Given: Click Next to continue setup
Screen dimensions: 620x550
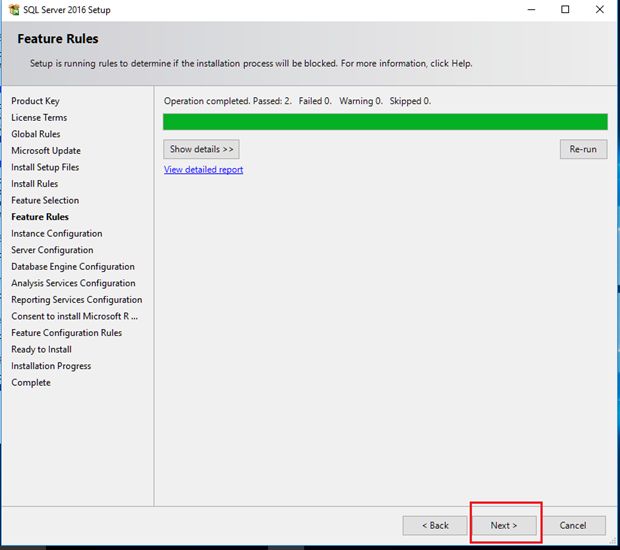Looking at the screenshot, I should [x=504, y=525].
